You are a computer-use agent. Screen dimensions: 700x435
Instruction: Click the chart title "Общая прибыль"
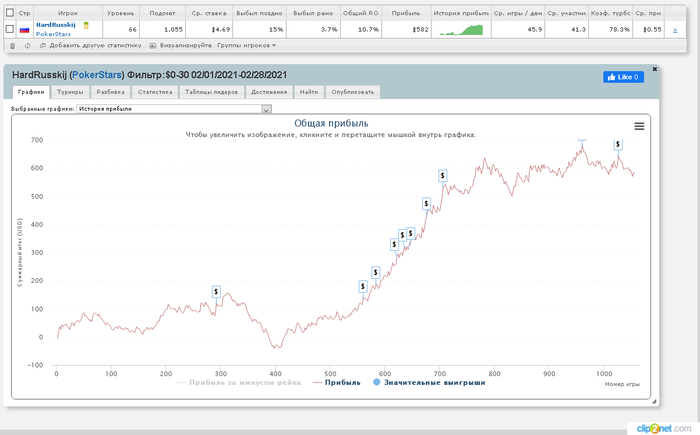(x=331, y=124)
